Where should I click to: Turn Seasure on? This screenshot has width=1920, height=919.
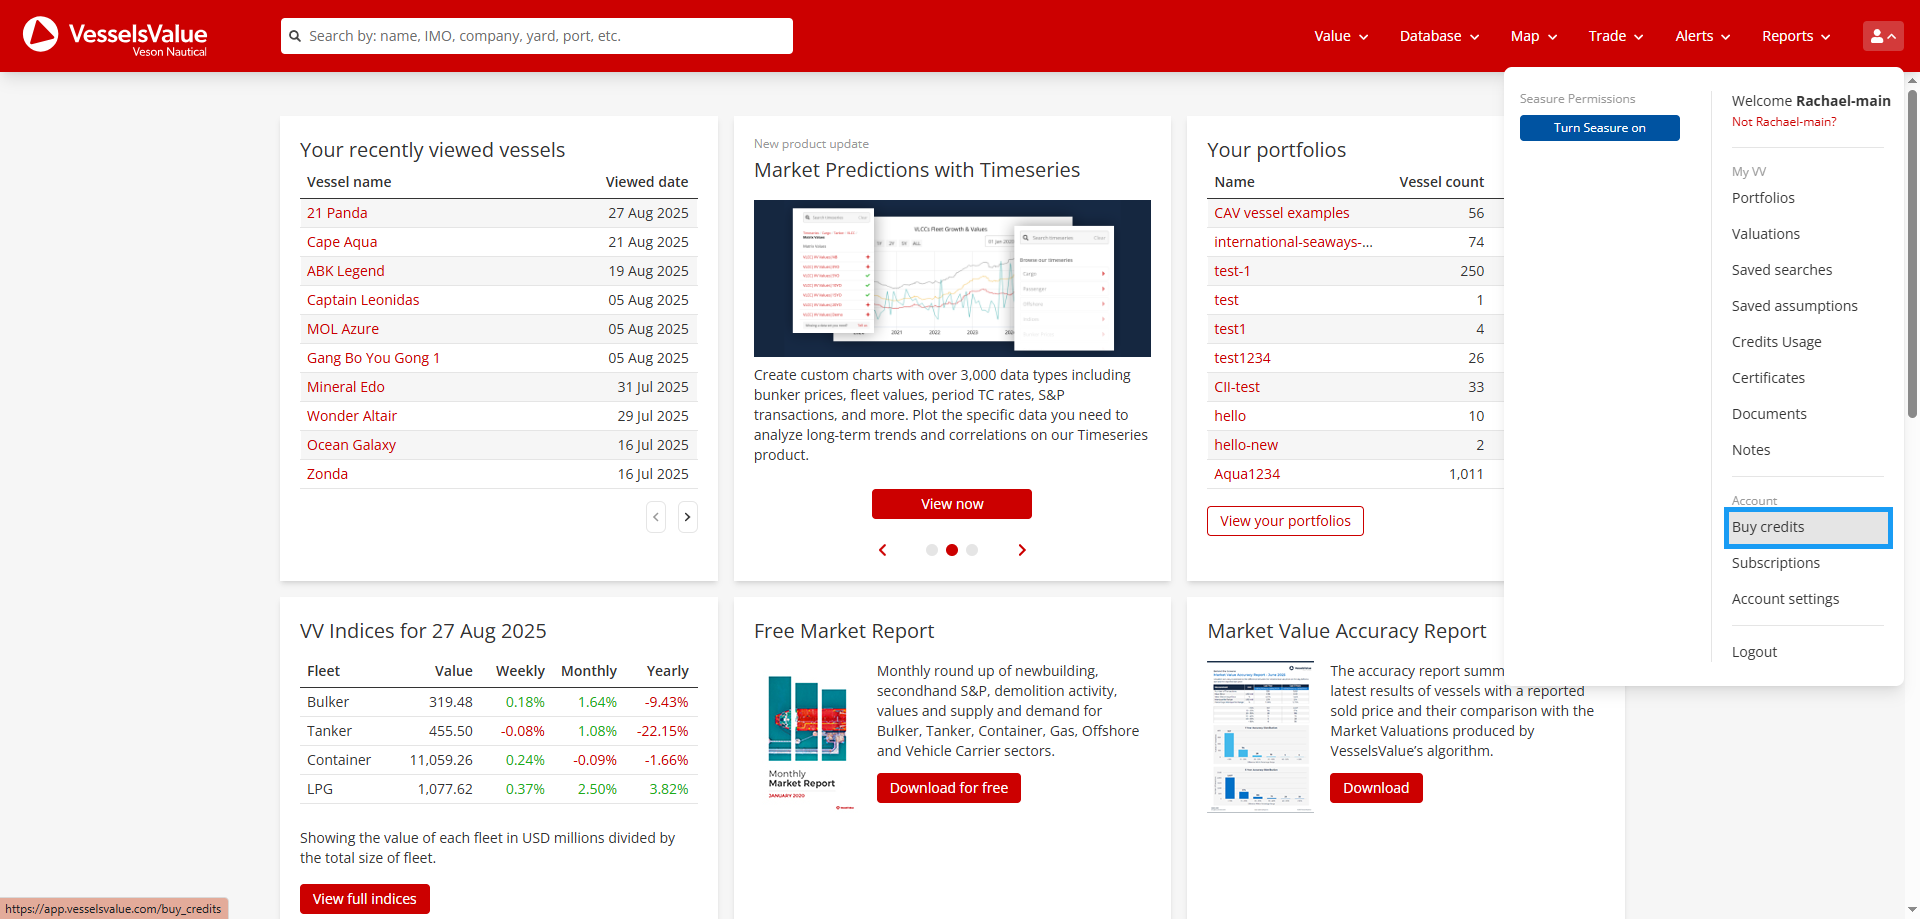(1599, 128)
